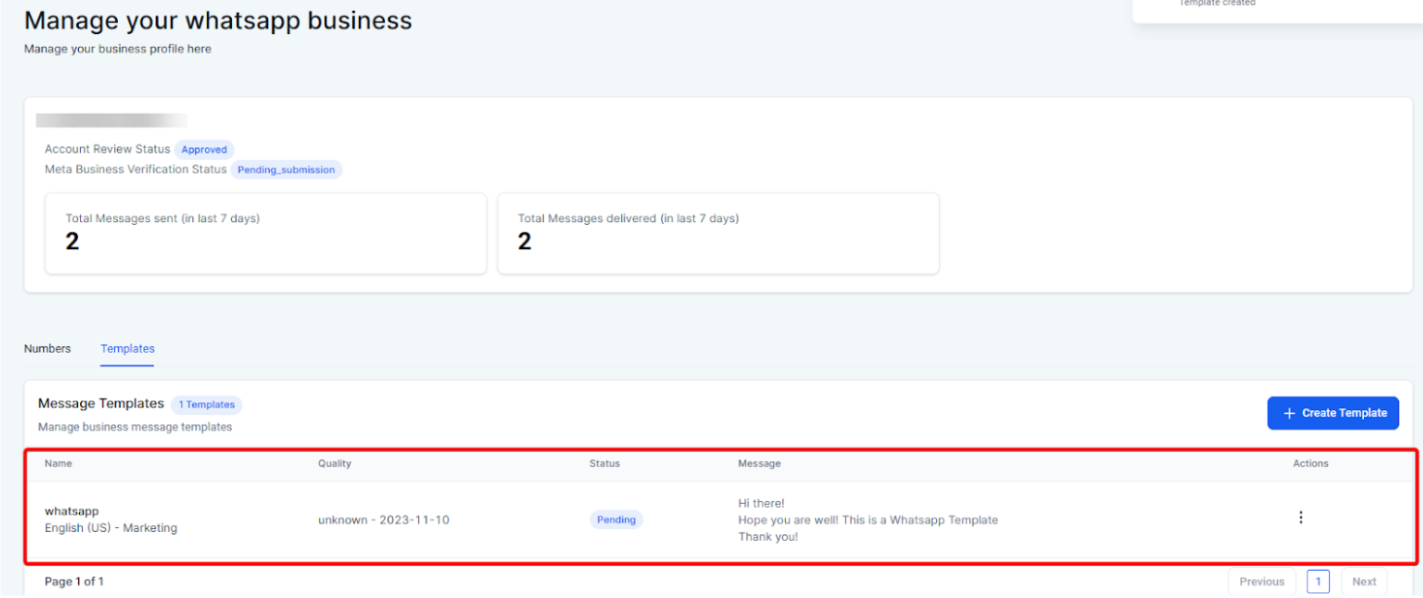Click the Account Review Status label
The width and height of the screenshot is (1423, 598).
pos(108,150)
